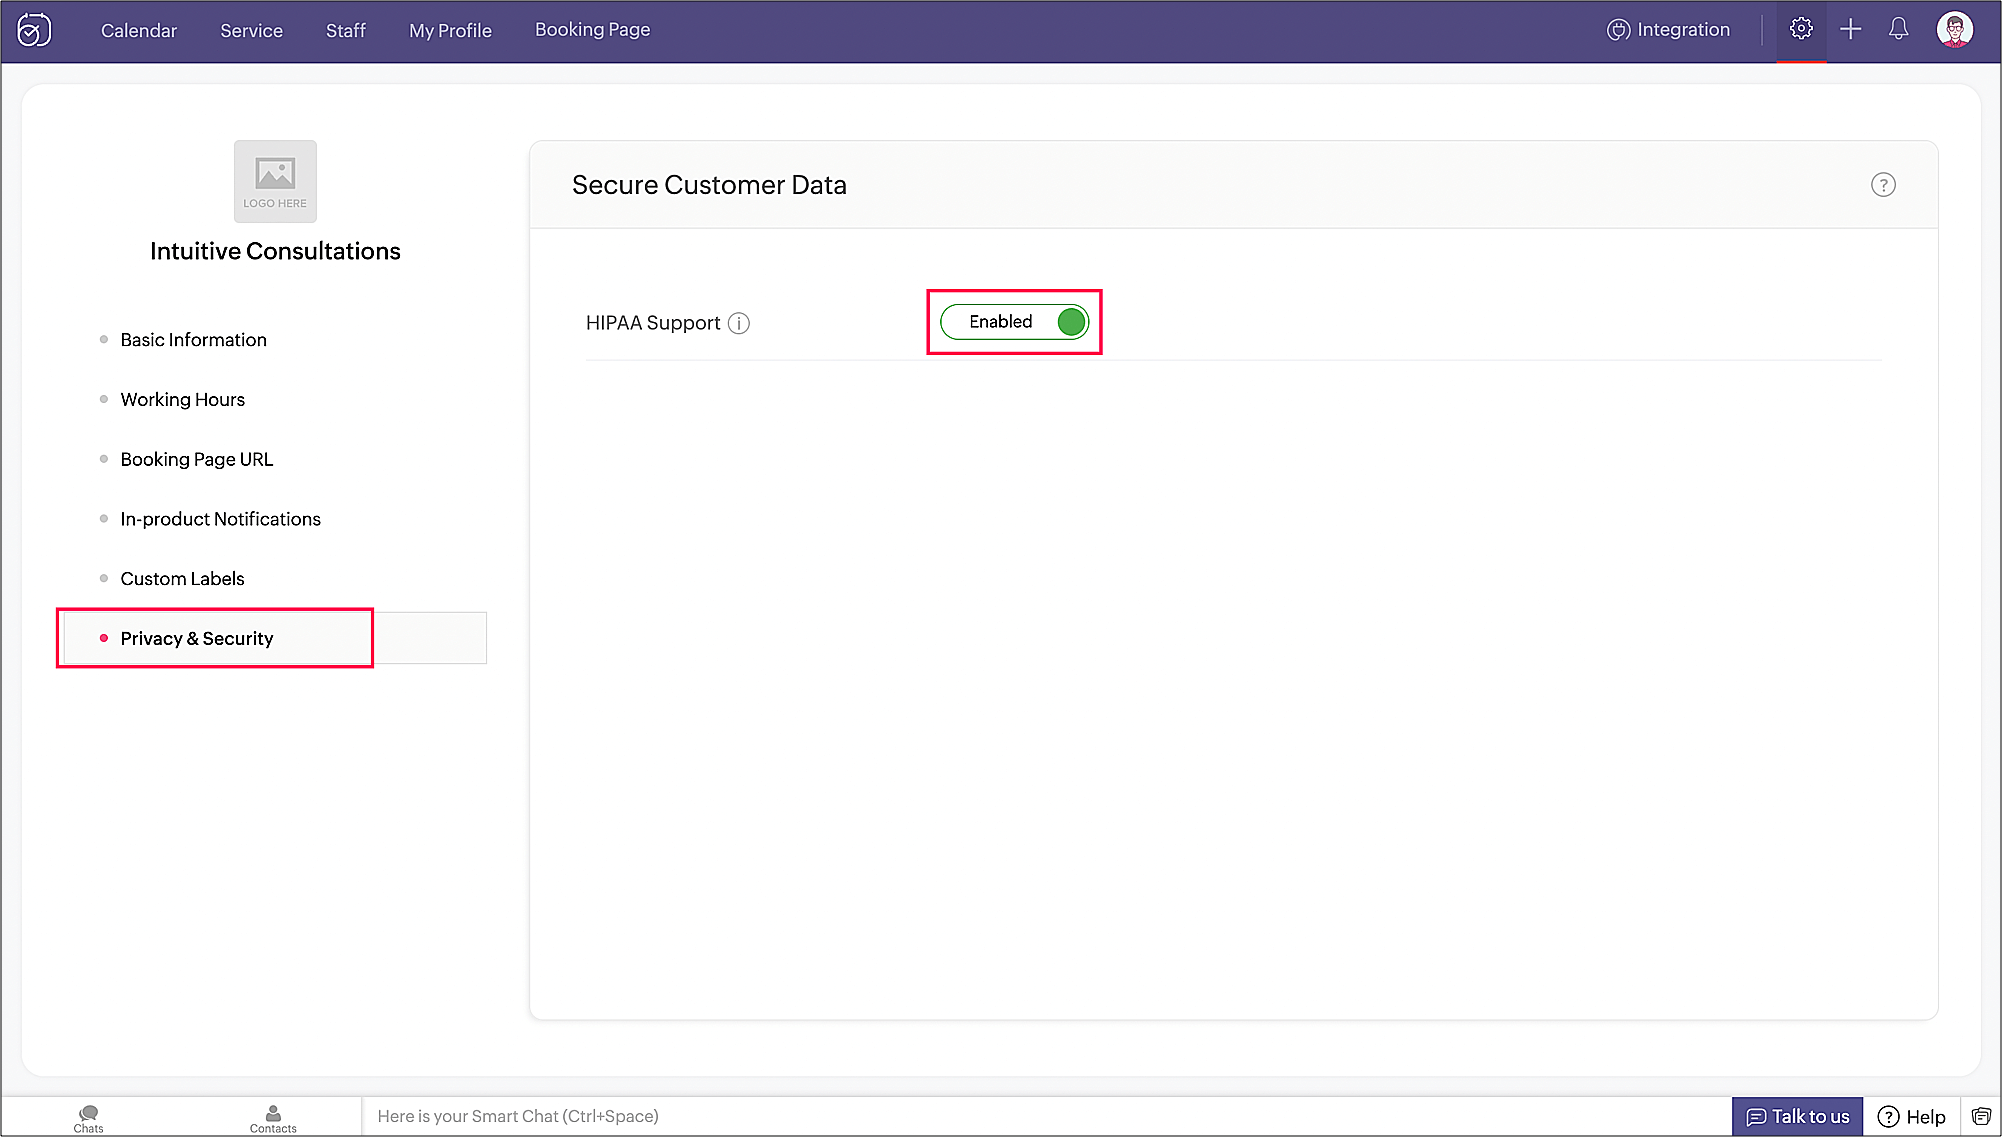
Task: Click the Talk to us button
Action: pyautogui.click(x=1797, y=1116)
